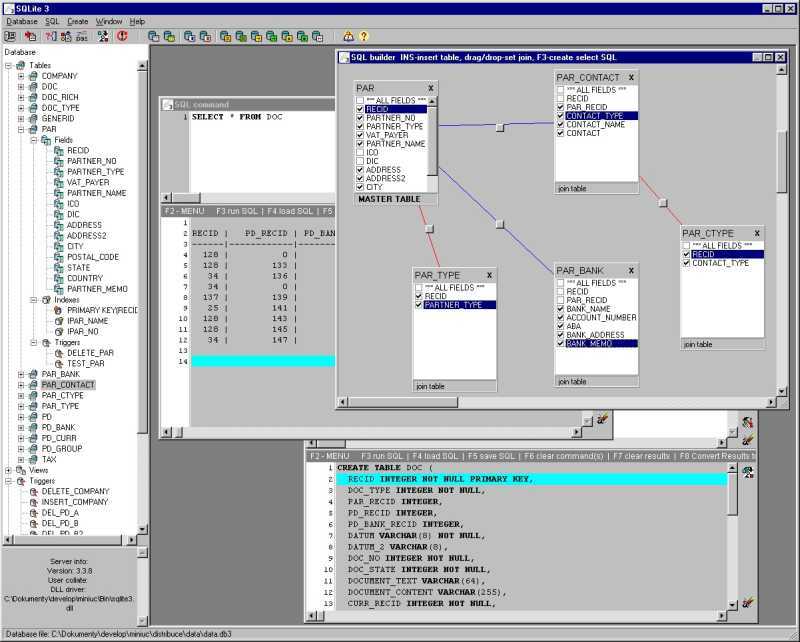Uncheck CONTACT_NAME in PAR_CONTACT box

[x=560, y=125]
